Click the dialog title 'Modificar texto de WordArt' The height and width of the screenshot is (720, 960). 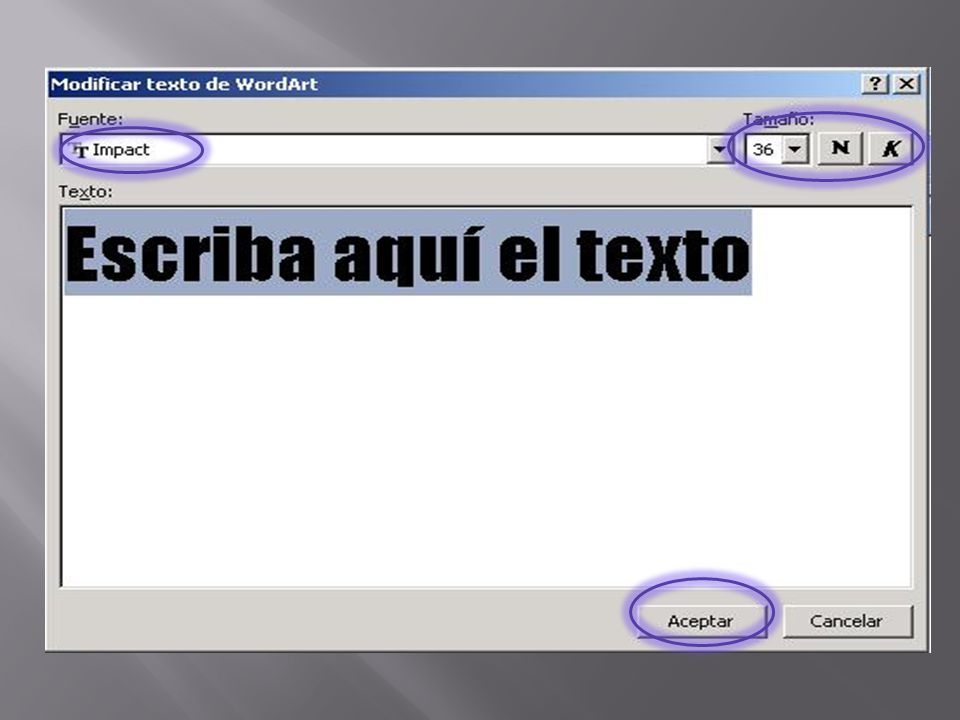point(184,84)
